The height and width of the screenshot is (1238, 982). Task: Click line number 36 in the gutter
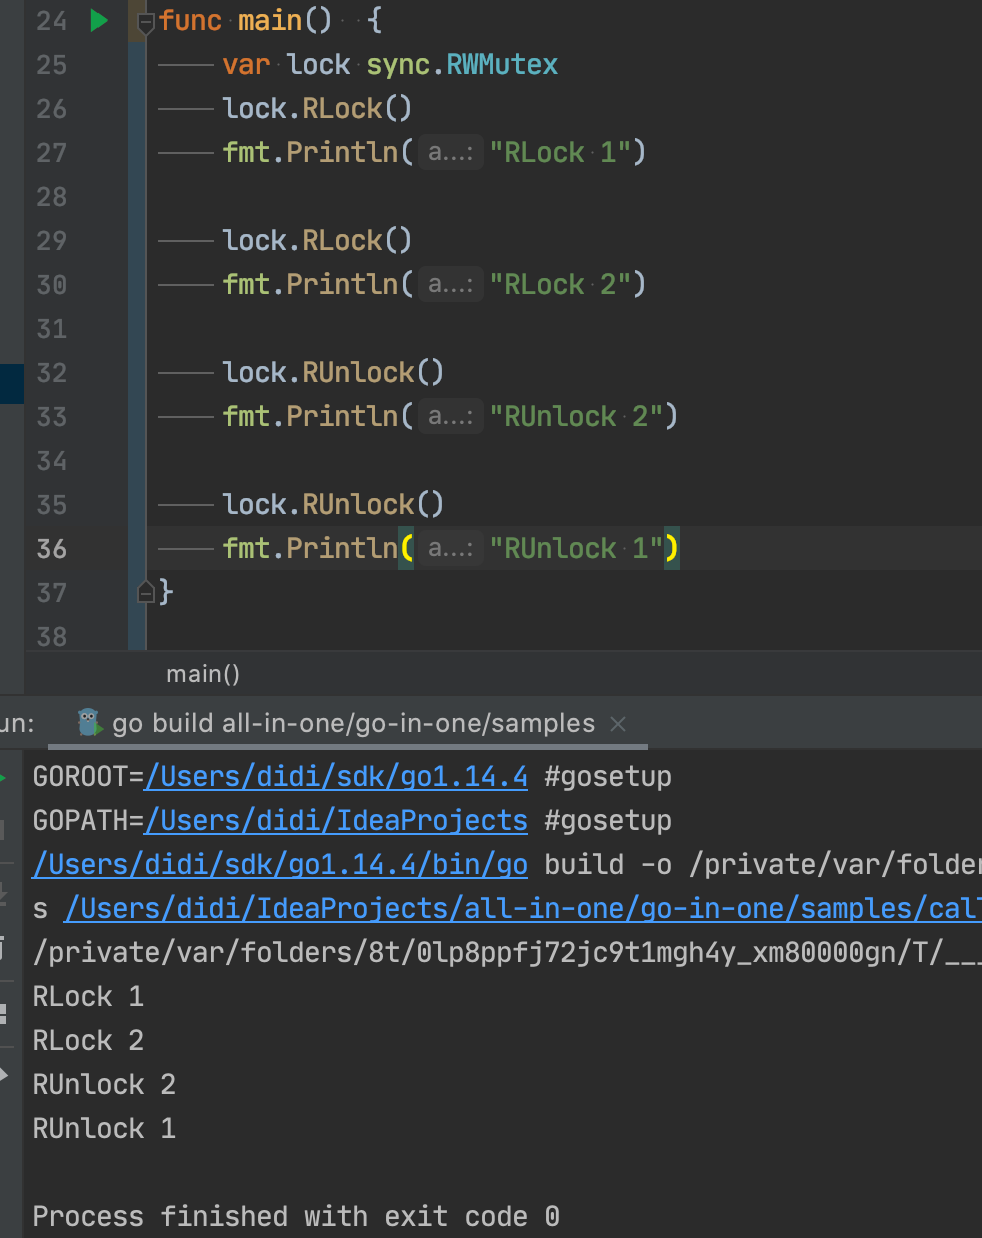point(52,548)
